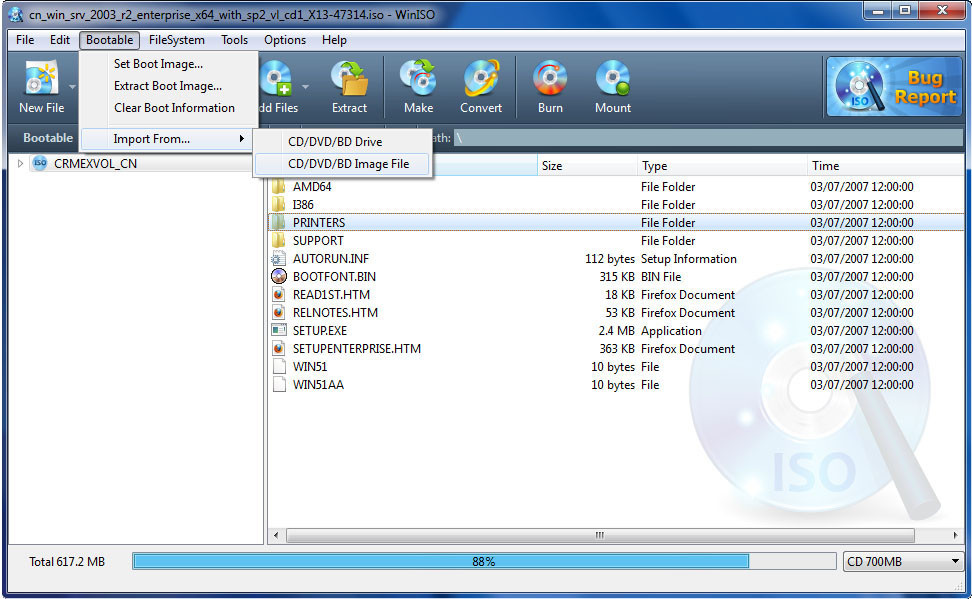Screen dimensions: 972x599
Task: Select the SUPPORT folder
Action: click(x=318, y=241)
